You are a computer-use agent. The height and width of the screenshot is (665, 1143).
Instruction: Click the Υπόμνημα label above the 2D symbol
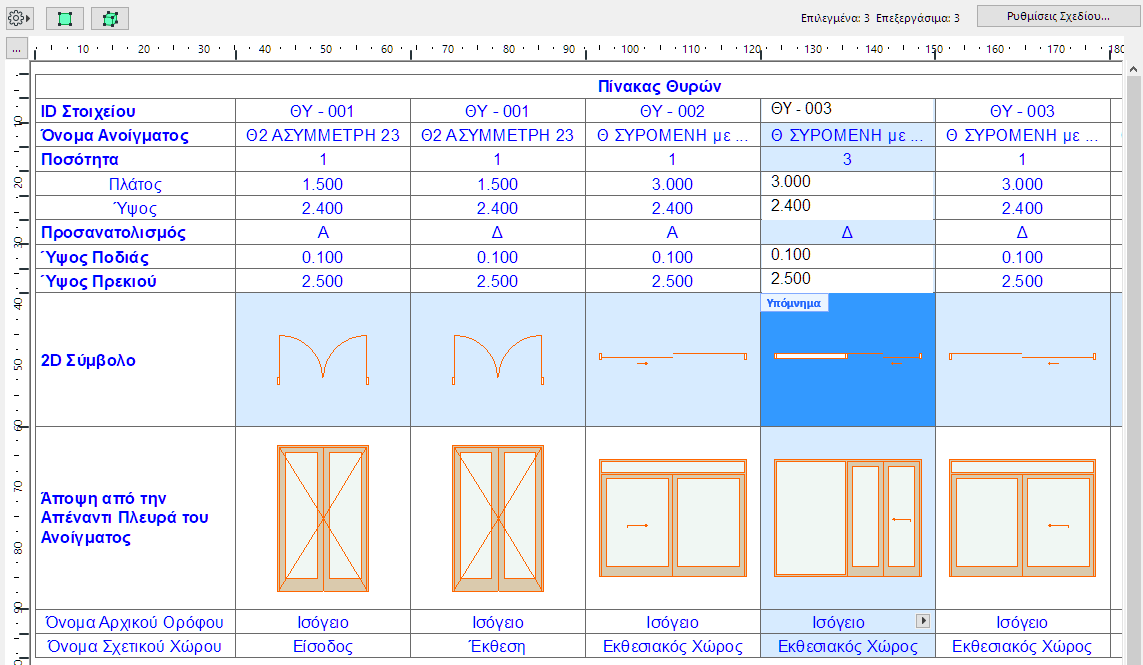click(x=795, y=302)
